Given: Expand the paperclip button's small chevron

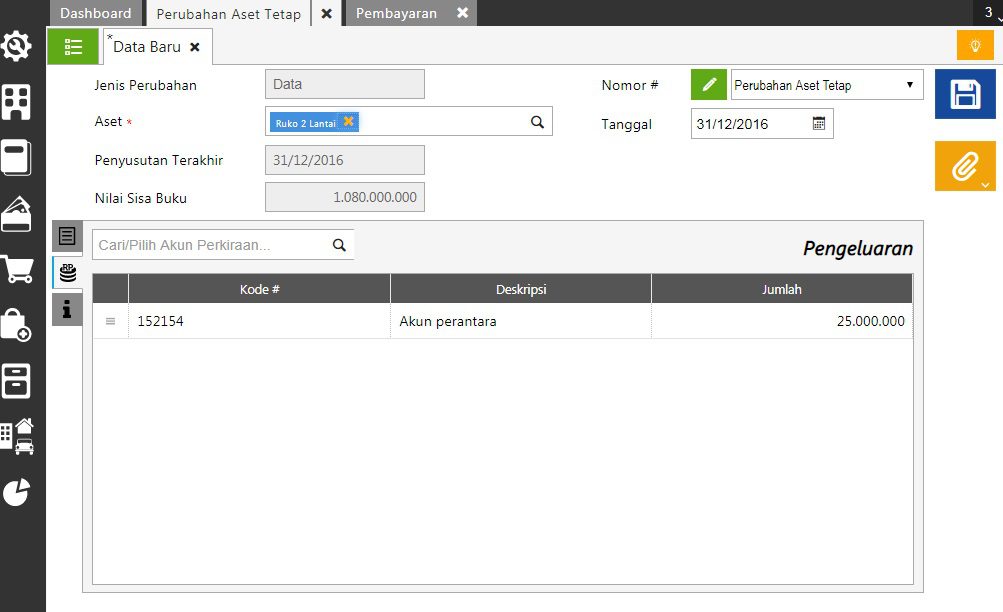Looking at the screenshot, I should (985, 184).
